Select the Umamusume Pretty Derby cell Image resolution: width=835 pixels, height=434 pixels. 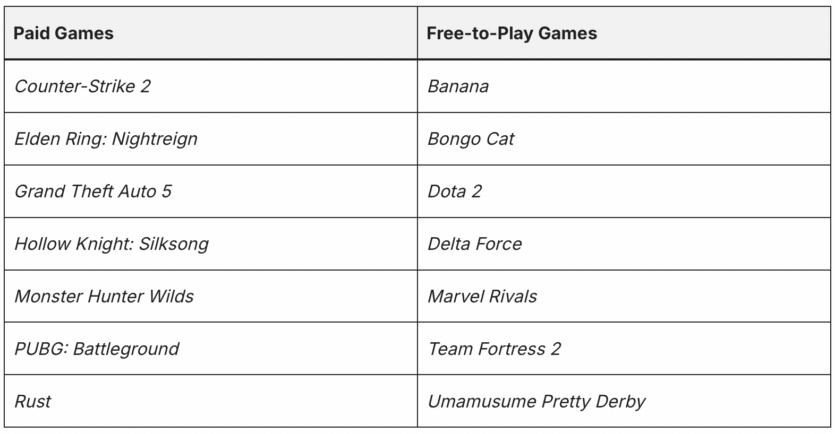point(536,401)
